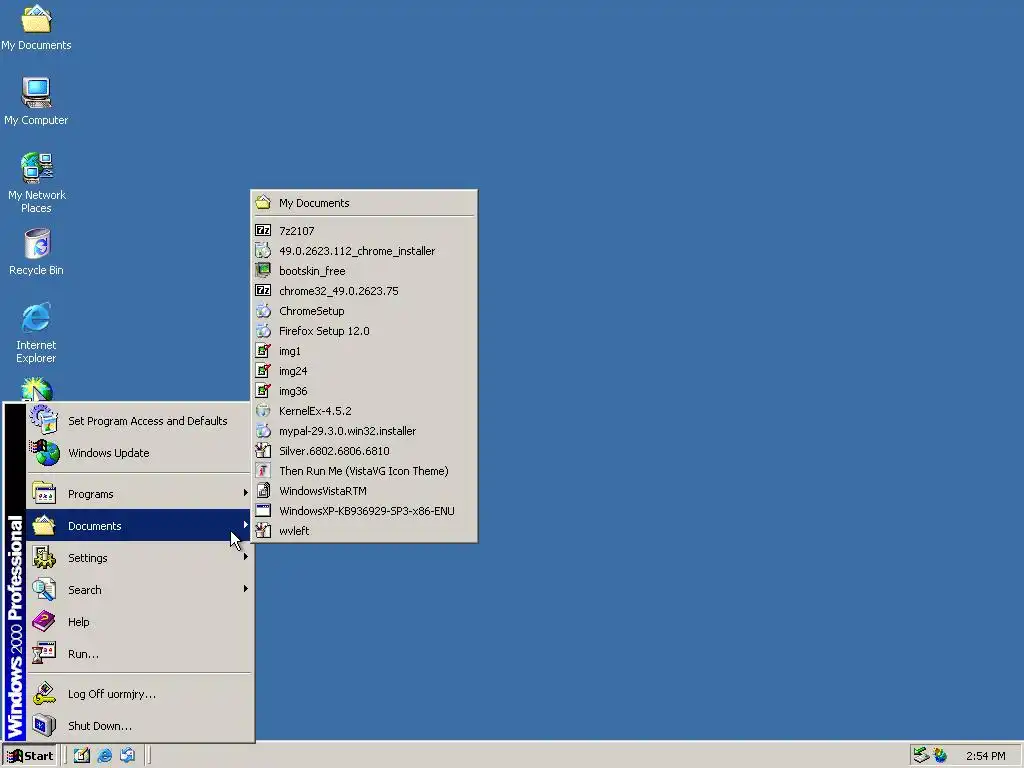The image size is (1024, 768).
Task: Click the Set Program Access and Defaults label
Action: tap(148, 421)
